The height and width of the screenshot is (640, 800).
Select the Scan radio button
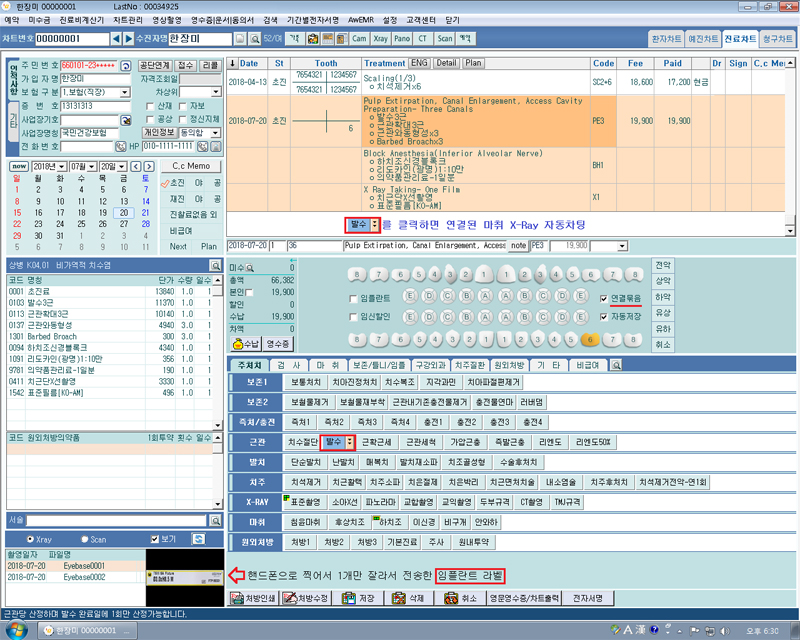(x=86, y=538)
